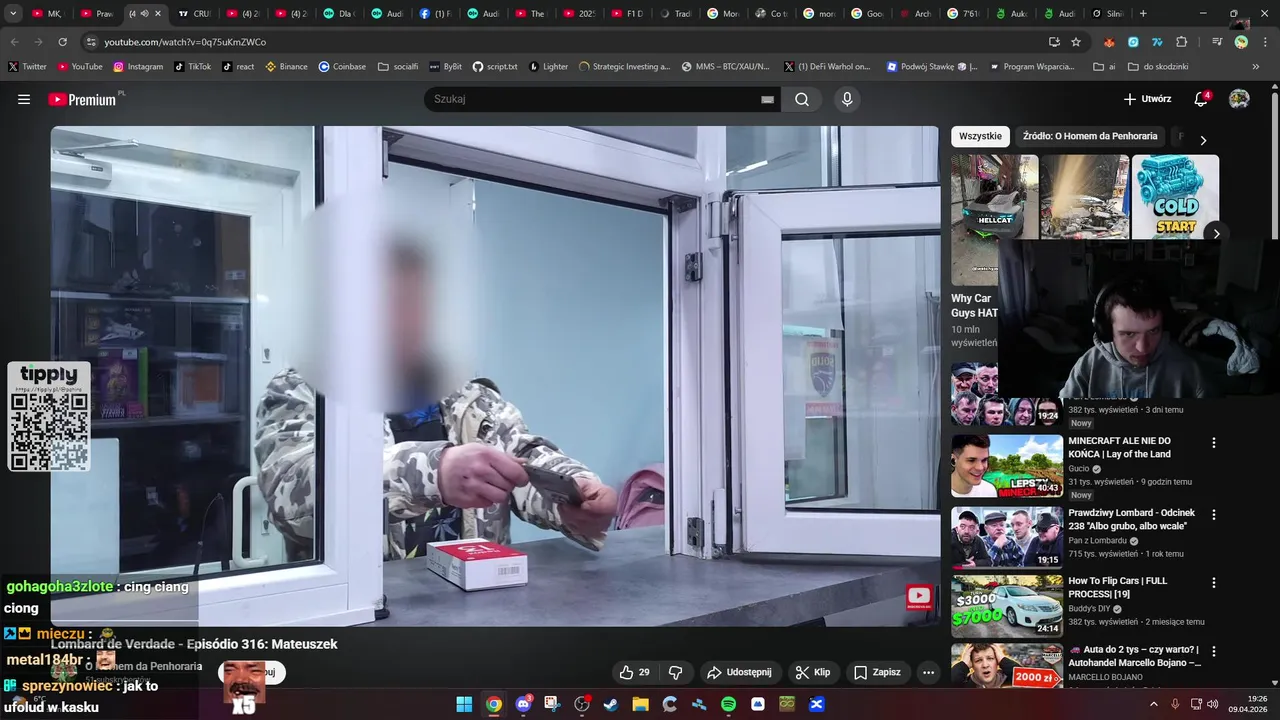Open more actions below the video

[x=928, y=672]
